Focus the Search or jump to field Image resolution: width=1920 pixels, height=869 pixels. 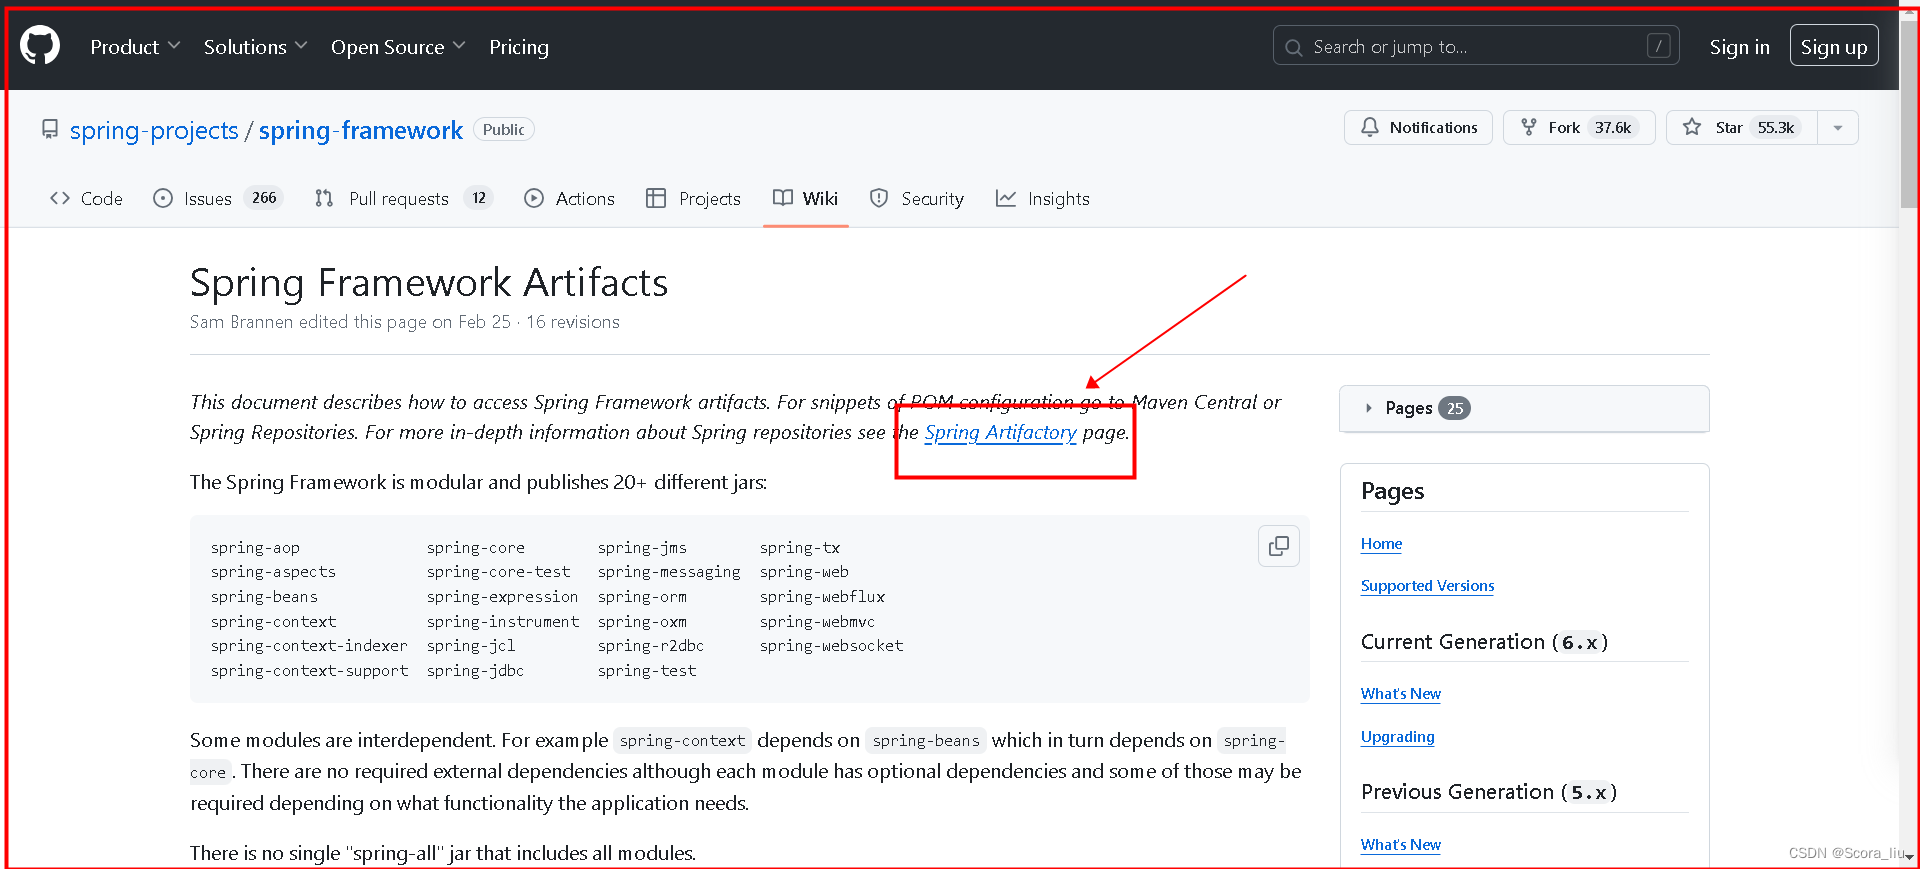pyautogui.click(x=1476, y=46)
